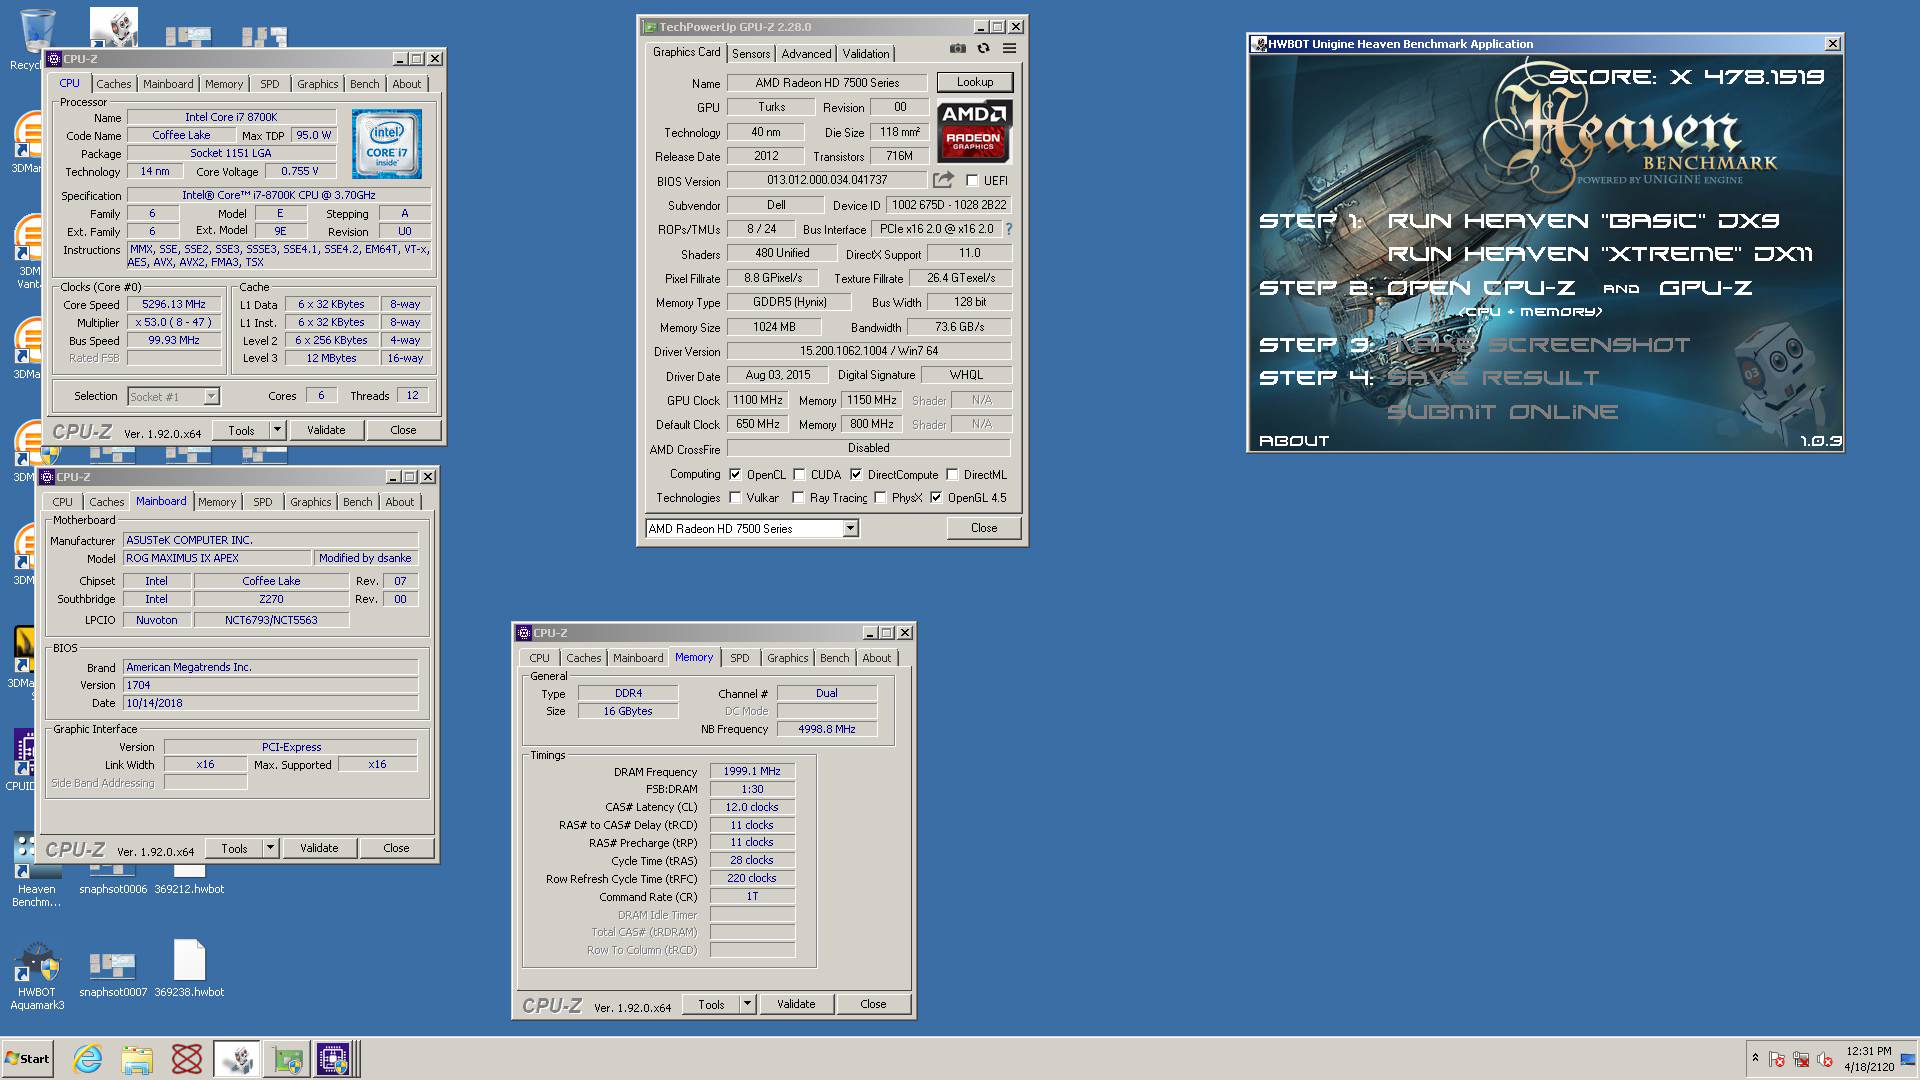
Task: Click the Intel Core i7 badge in CPU-Z
Action: tap(387, 144)
